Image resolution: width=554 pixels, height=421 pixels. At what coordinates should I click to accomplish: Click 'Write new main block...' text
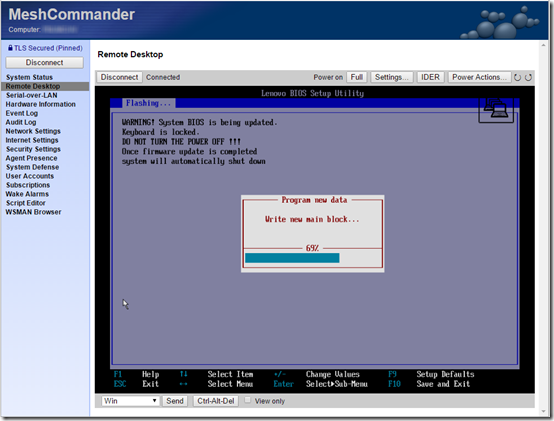pos(312,219)
